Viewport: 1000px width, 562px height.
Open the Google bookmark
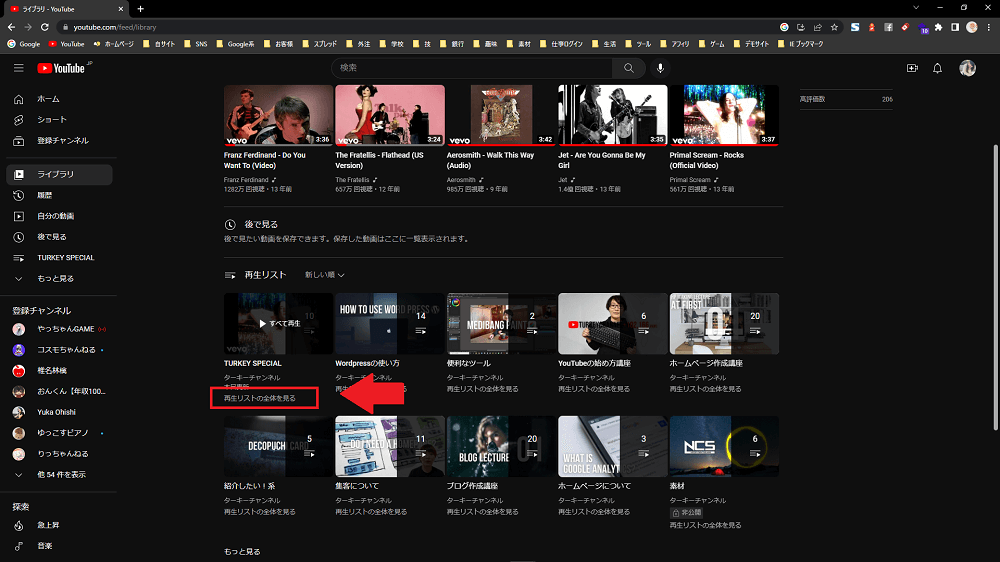[24, 44]
